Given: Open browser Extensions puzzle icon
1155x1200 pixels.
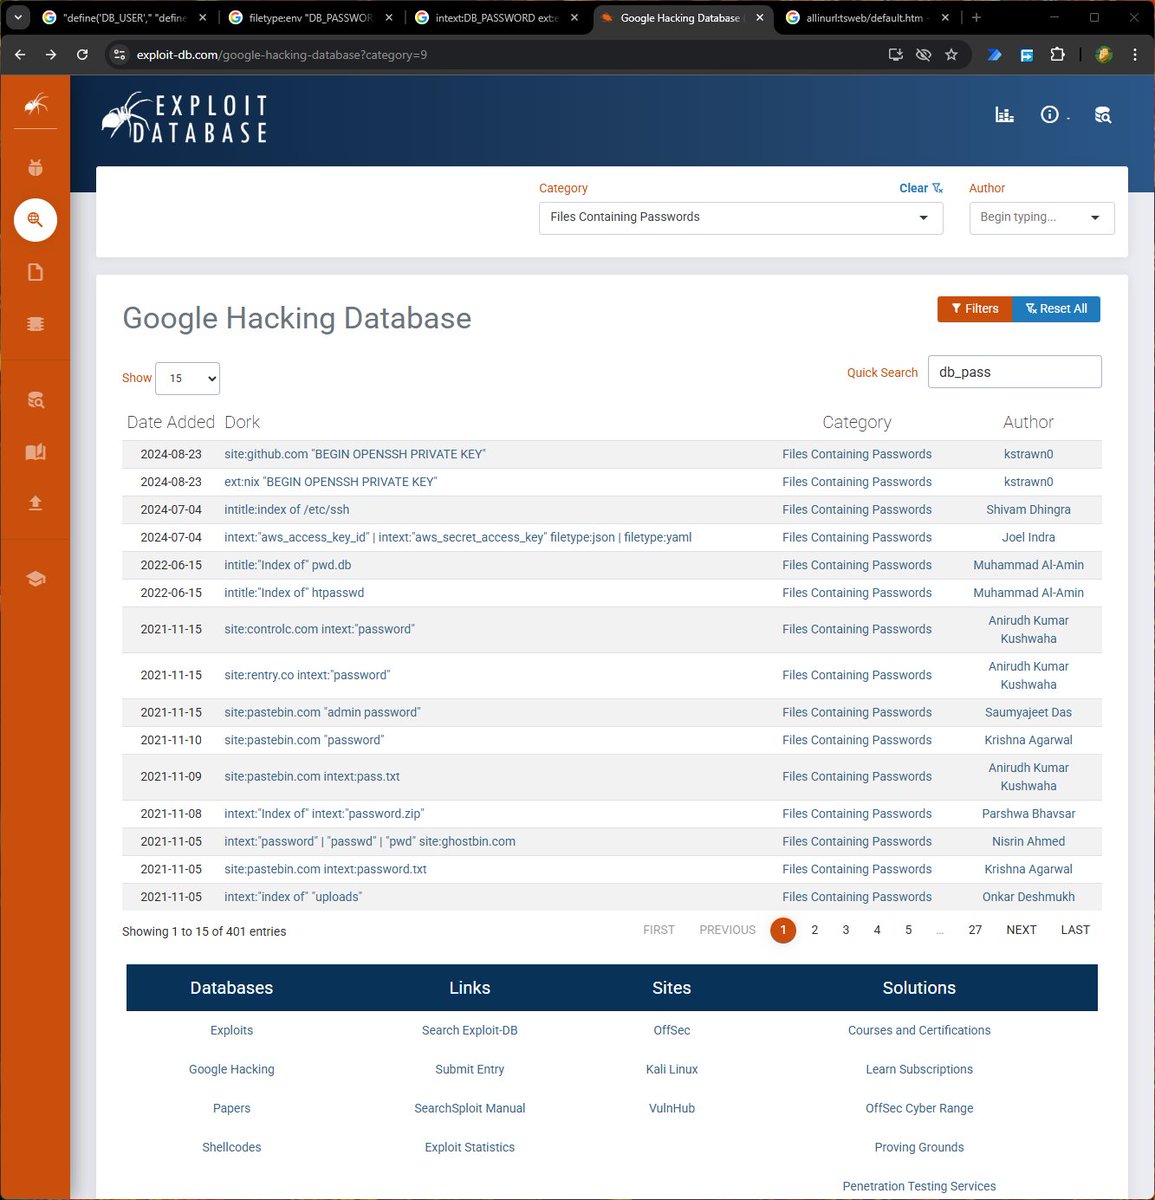Looking at the screenshot, I should (x=1057, y=55).
